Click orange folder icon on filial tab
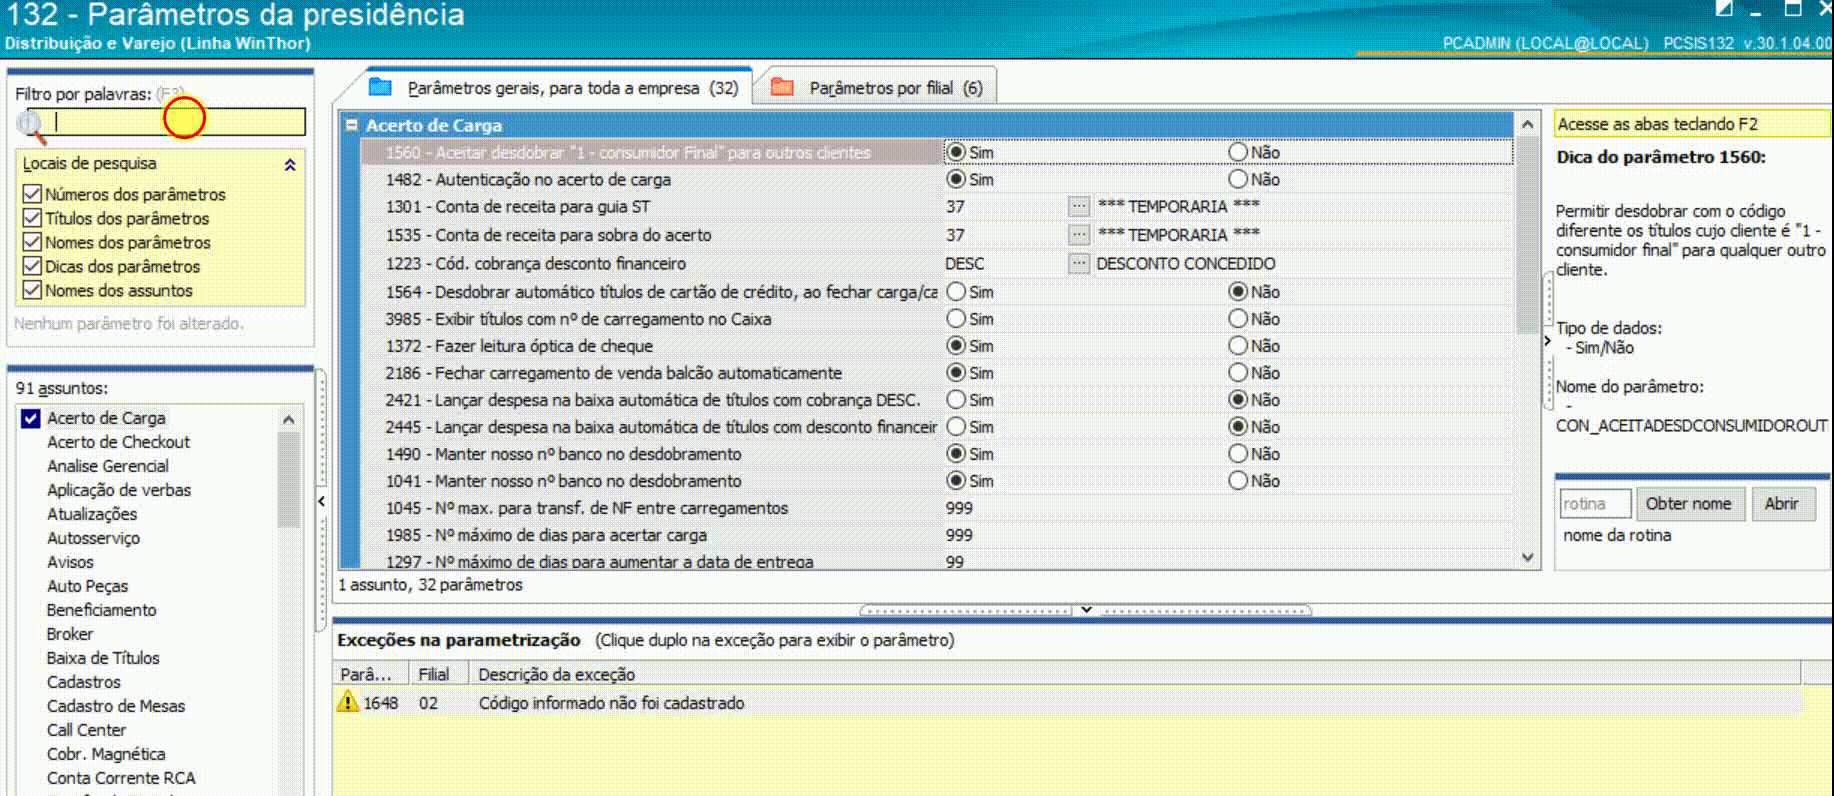The width and height of the screenshot is (1834, 796). tap(782, 87)
